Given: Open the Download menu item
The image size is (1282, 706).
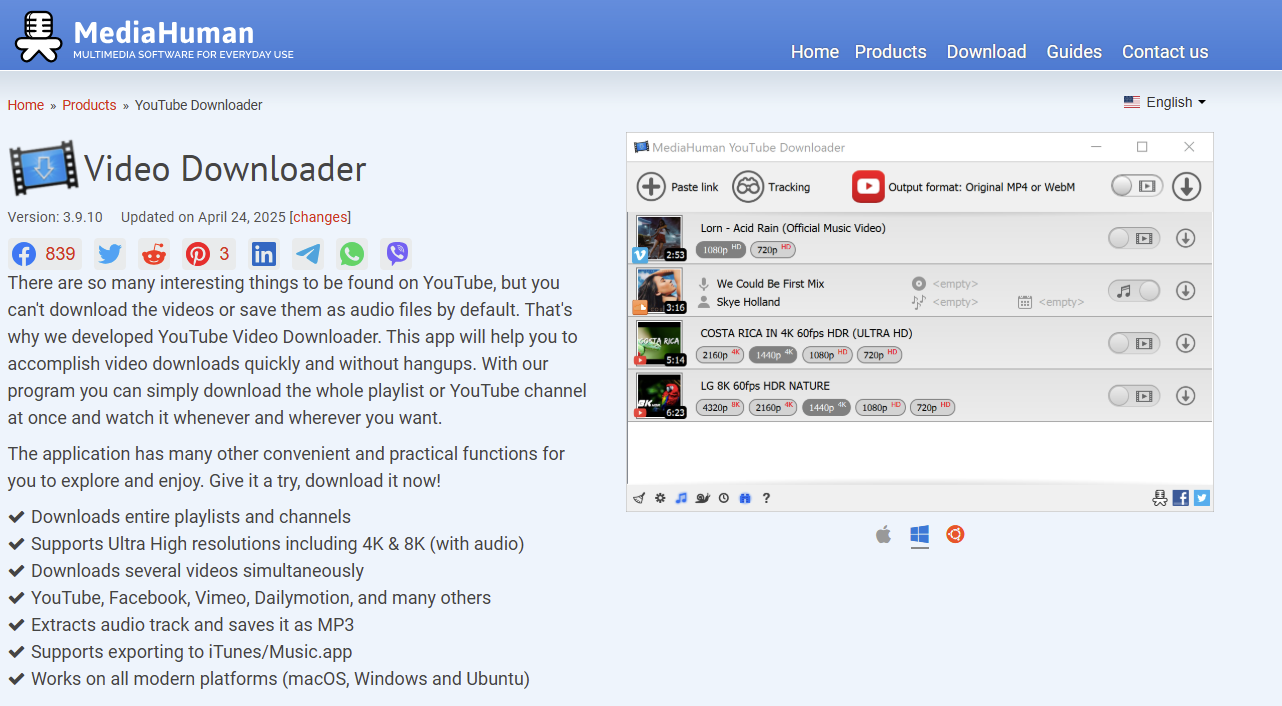Looking at the screenshot, I should [986, 52].
